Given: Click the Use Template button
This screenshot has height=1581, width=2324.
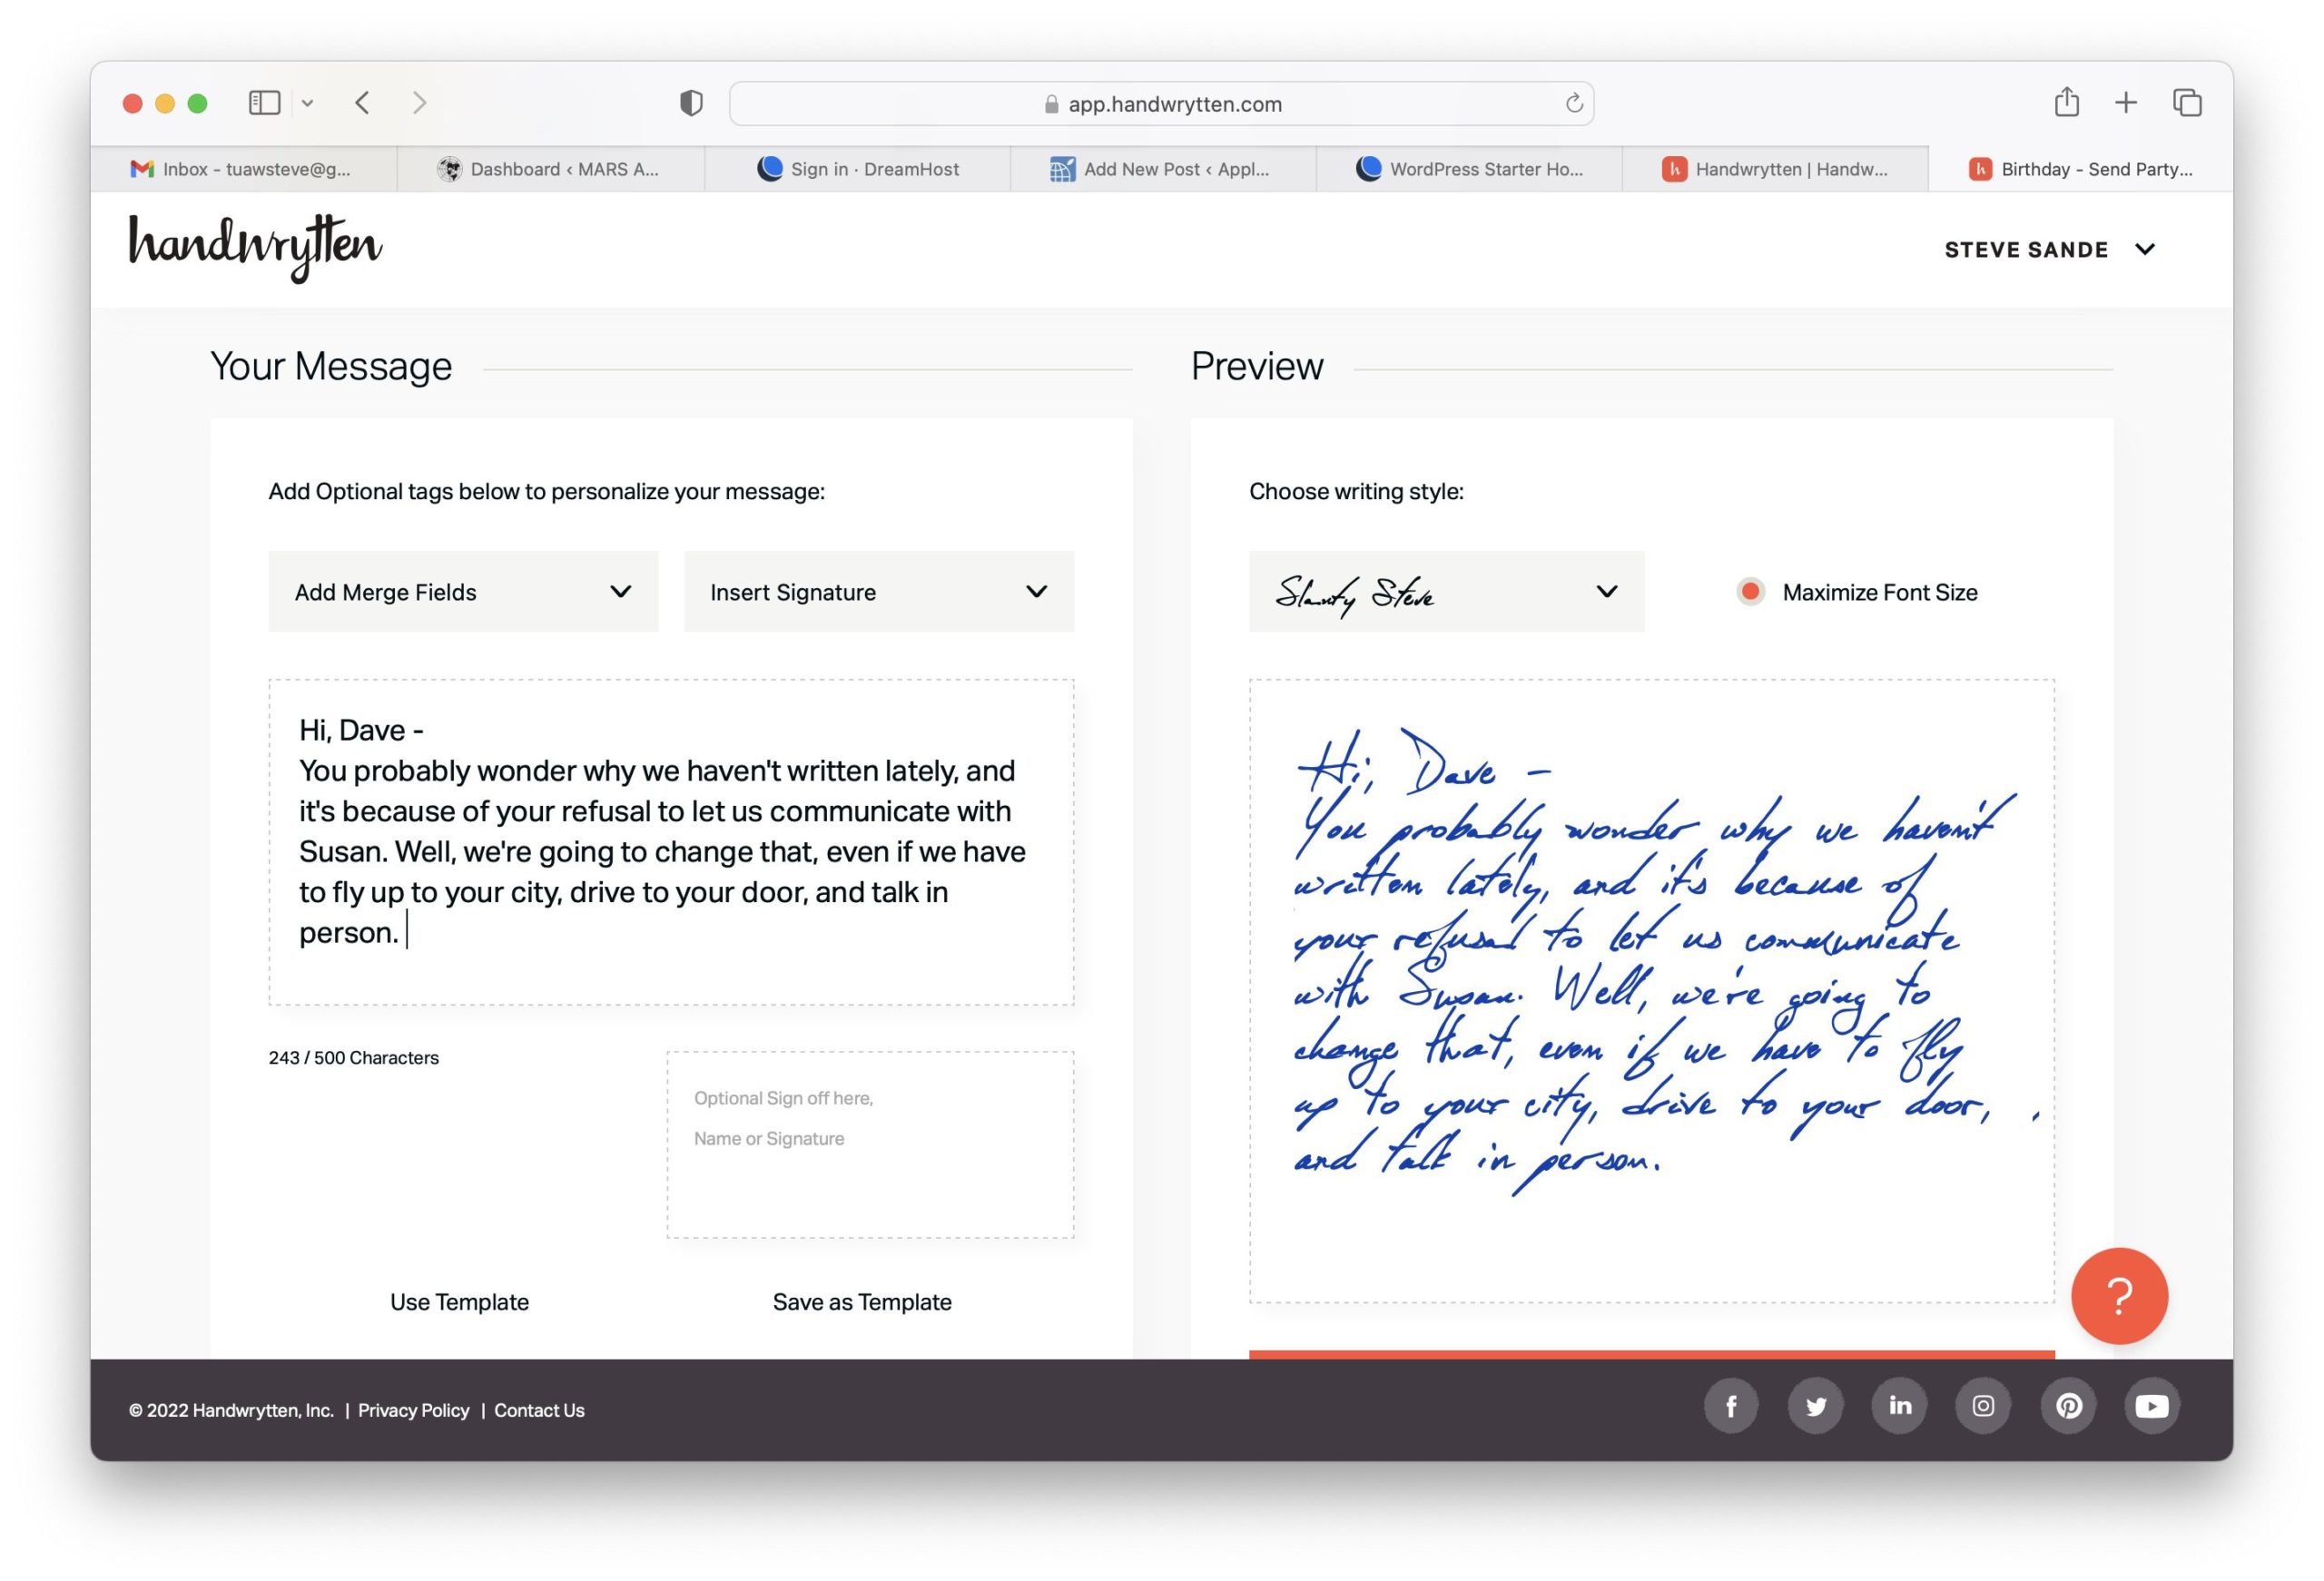Looking at the screenshot, I should (x=459, y=1301).
